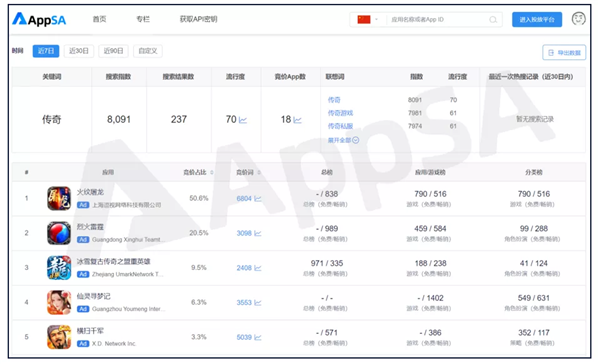Click the 火纹屠龙 app icon

[59, 198]
